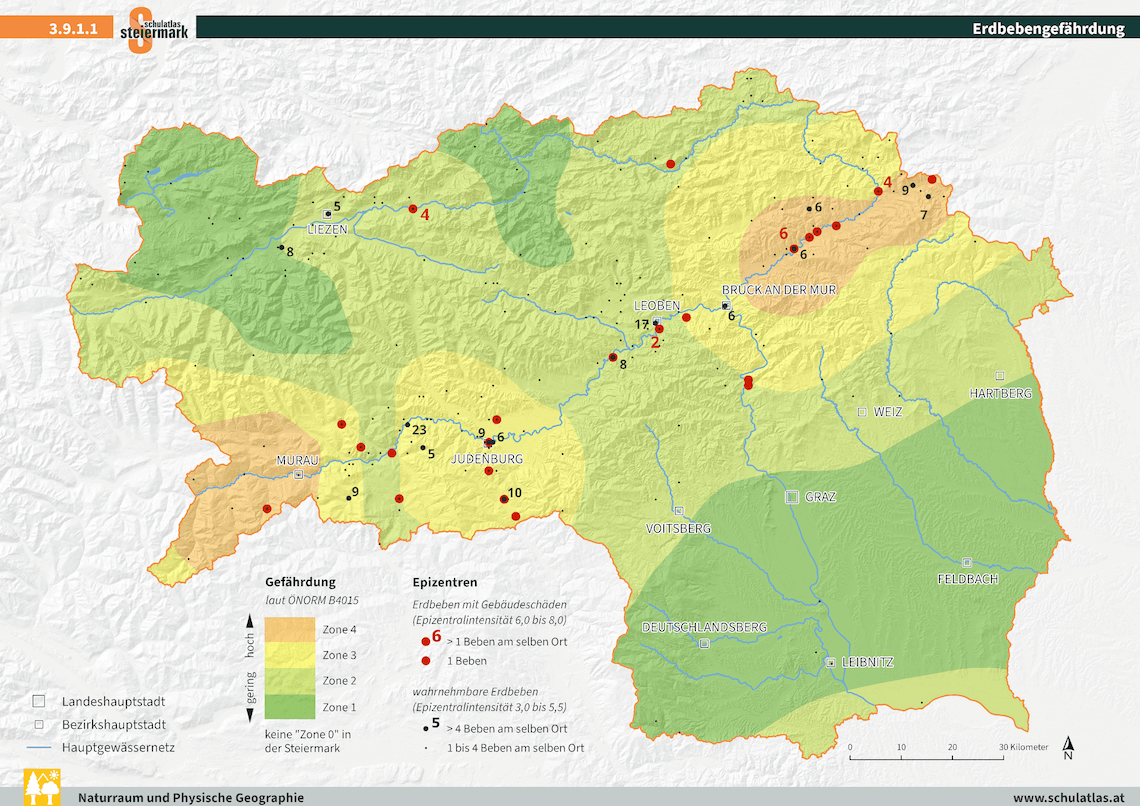
Task: Click the Hauptgewässernetz line symbol in legend
Action: pyautogui.click(x=38, y=747)
